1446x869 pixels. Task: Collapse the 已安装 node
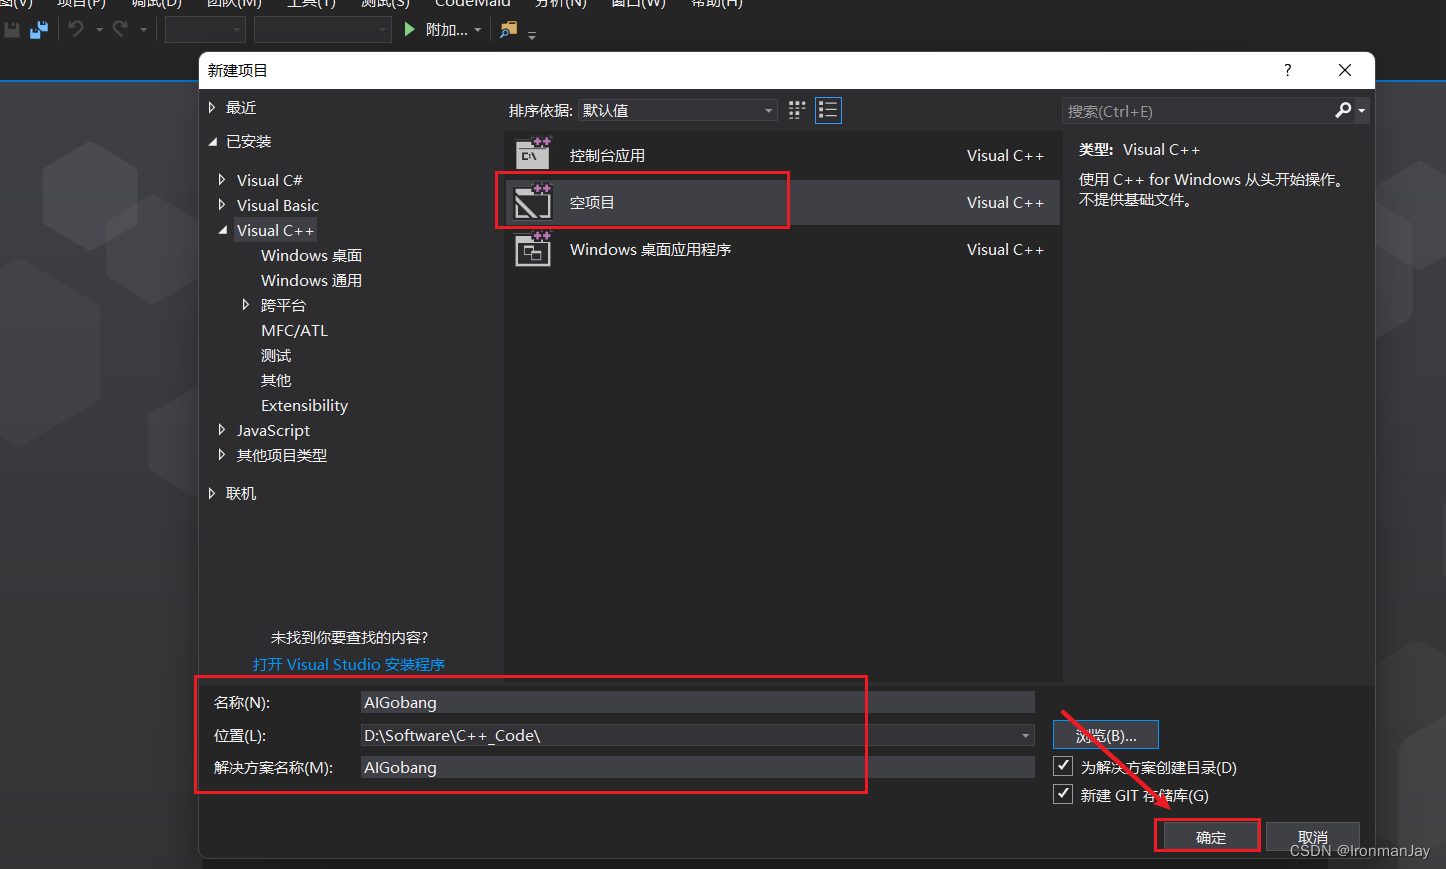tap(212, 142)
